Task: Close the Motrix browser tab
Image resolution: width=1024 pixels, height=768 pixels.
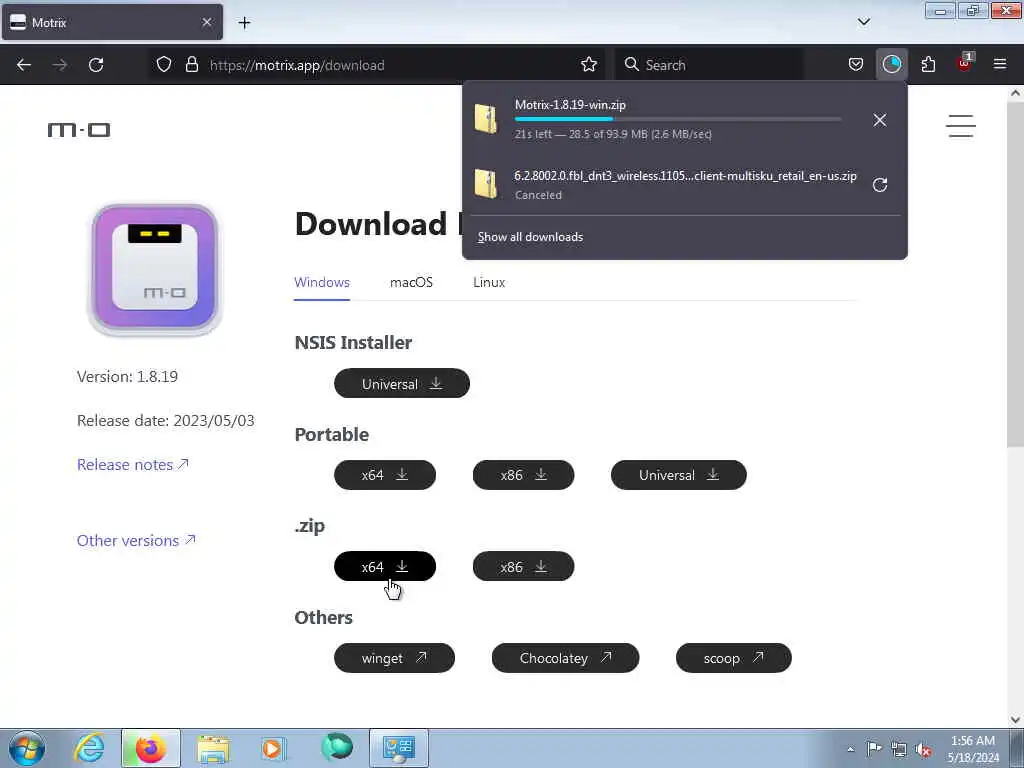Action: [x=207, y=23]
